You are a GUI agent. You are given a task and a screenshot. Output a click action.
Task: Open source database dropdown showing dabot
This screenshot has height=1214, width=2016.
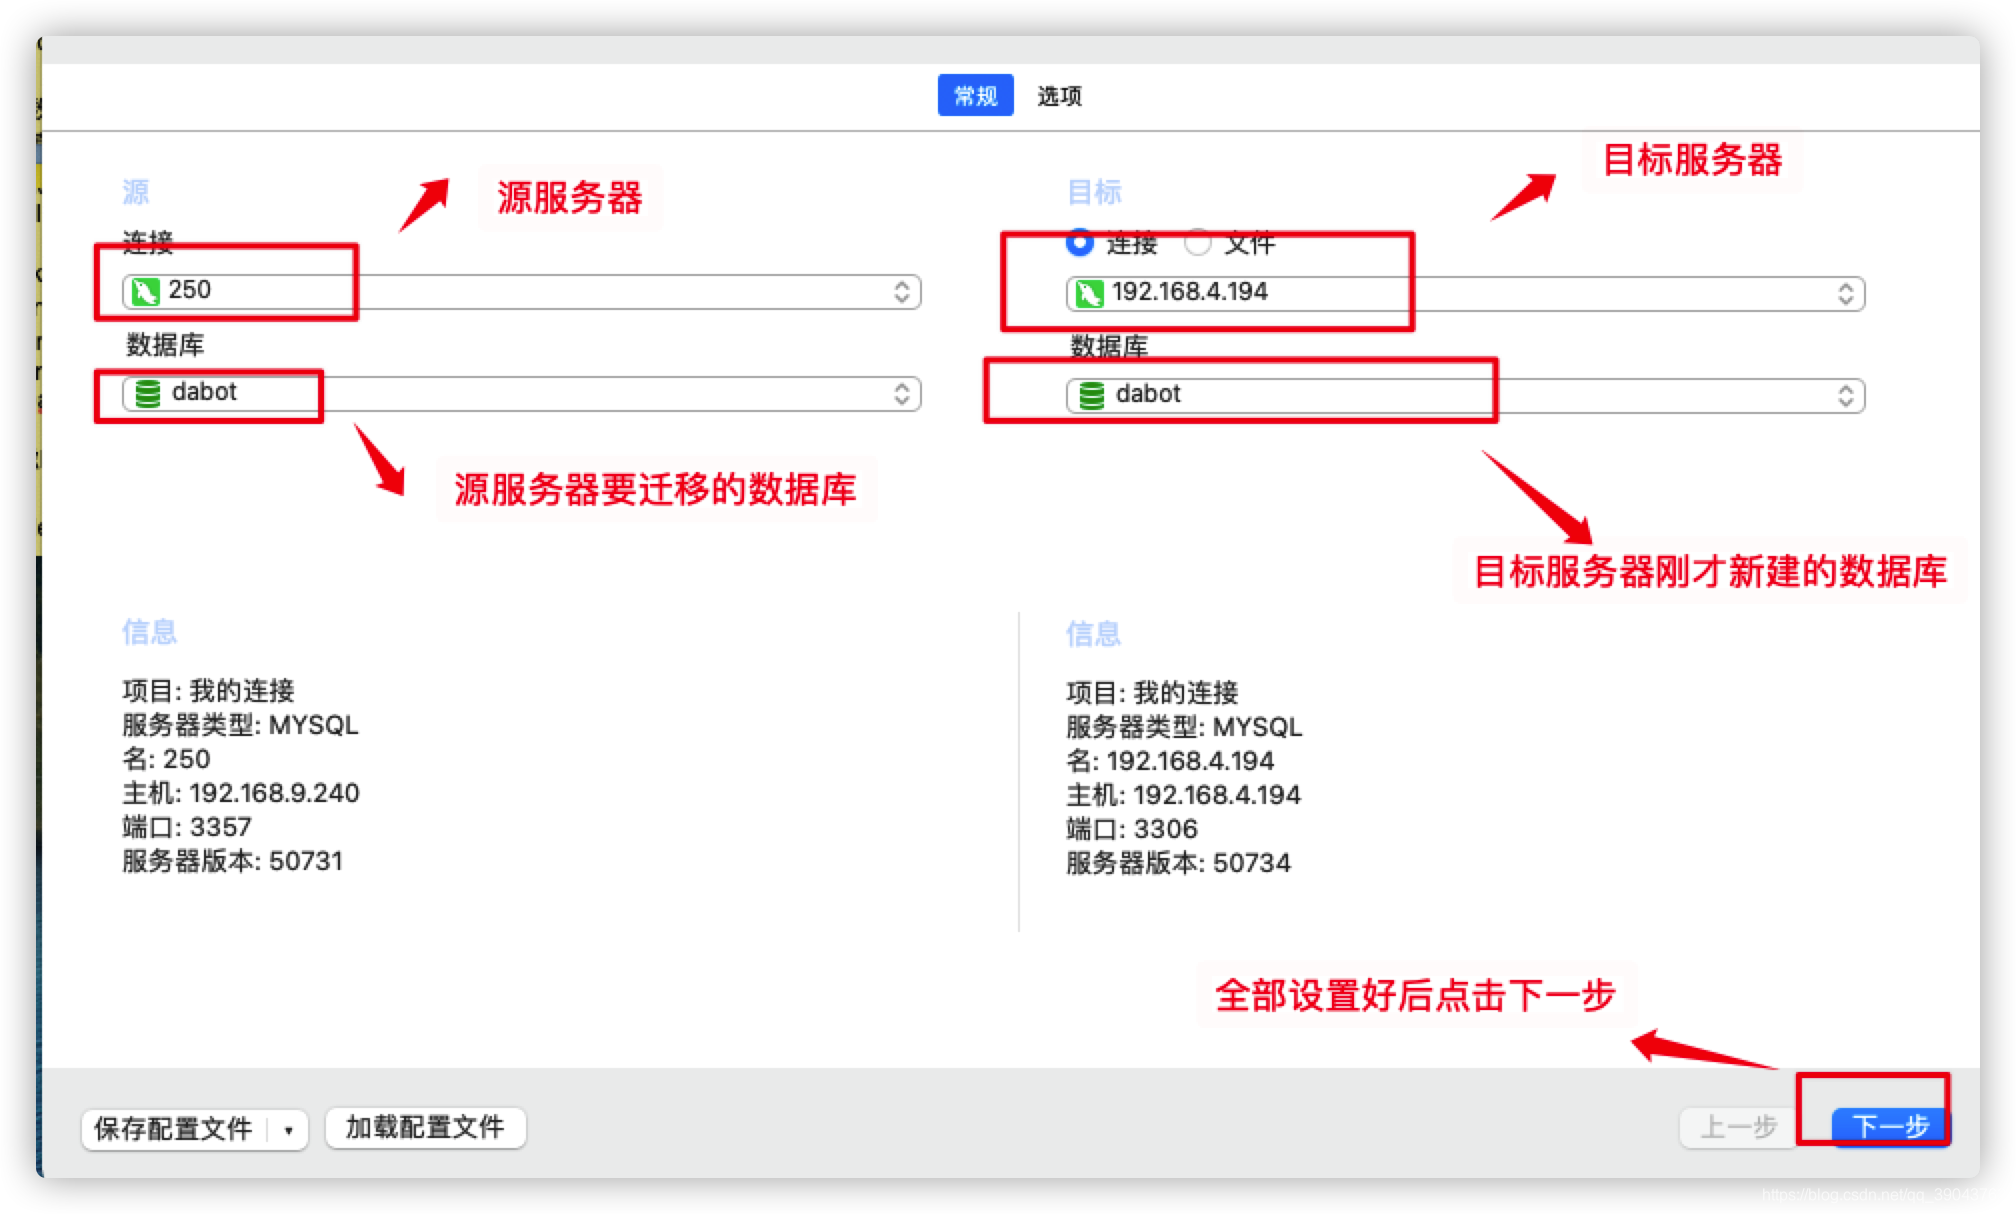(521, 393)
